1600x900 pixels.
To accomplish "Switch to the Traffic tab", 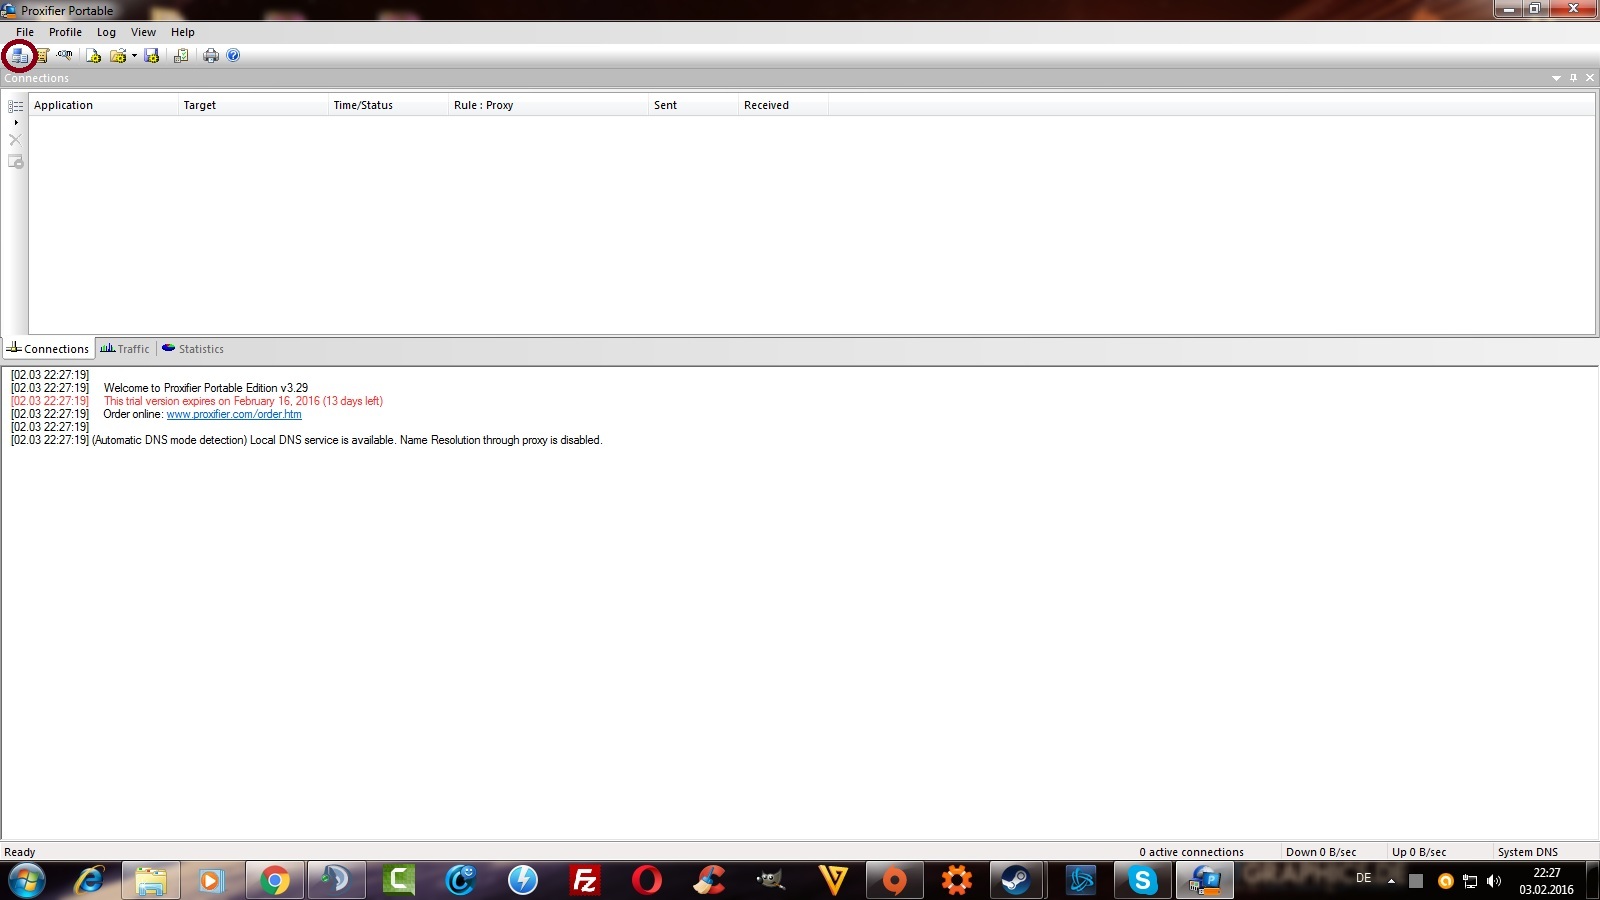I will [x=125, y=349].
